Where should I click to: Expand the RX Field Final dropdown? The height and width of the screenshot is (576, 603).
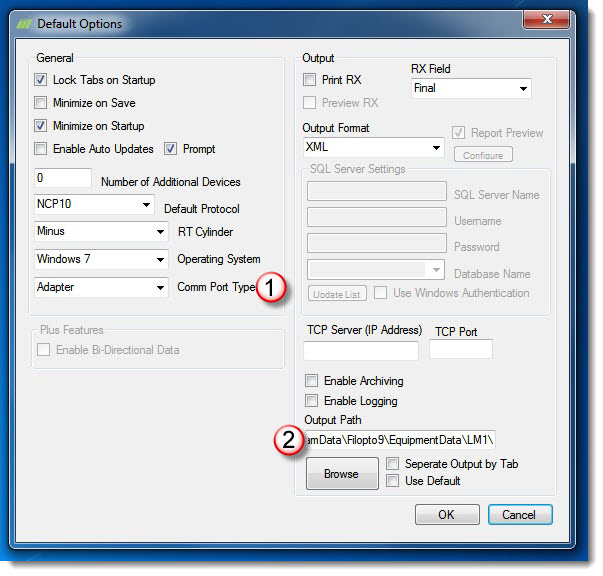(x=471, y=88)
